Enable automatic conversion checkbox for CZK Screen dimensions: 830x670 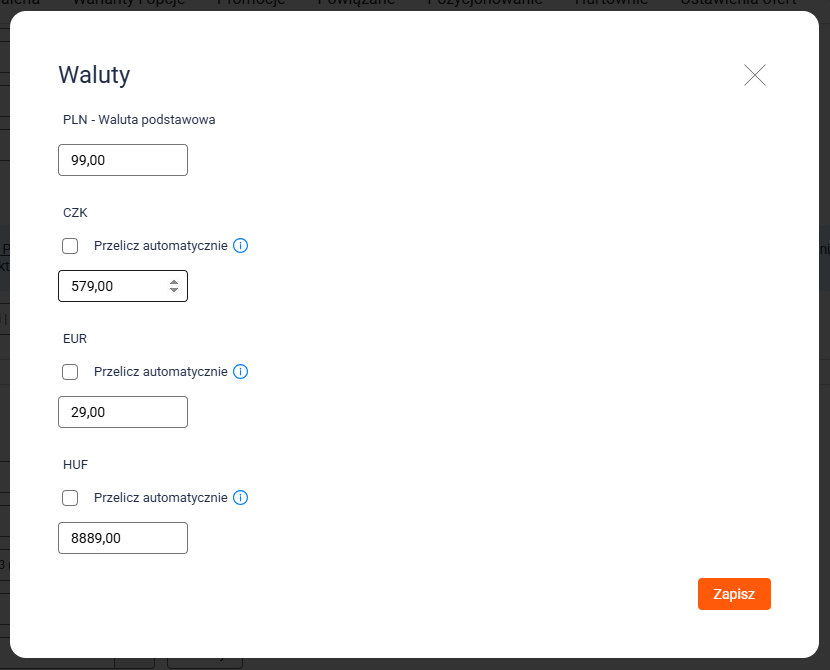70,246
